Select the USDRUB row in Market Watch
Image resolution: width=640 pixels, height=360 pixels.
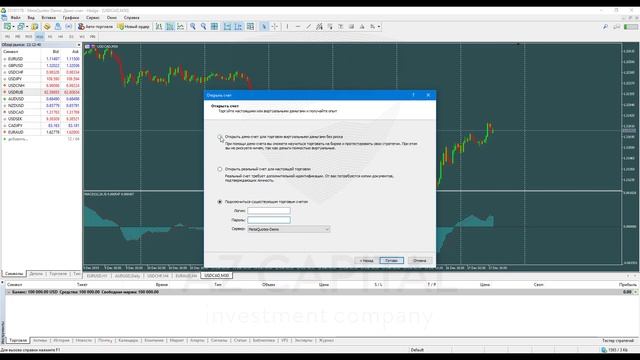(41, 92)
